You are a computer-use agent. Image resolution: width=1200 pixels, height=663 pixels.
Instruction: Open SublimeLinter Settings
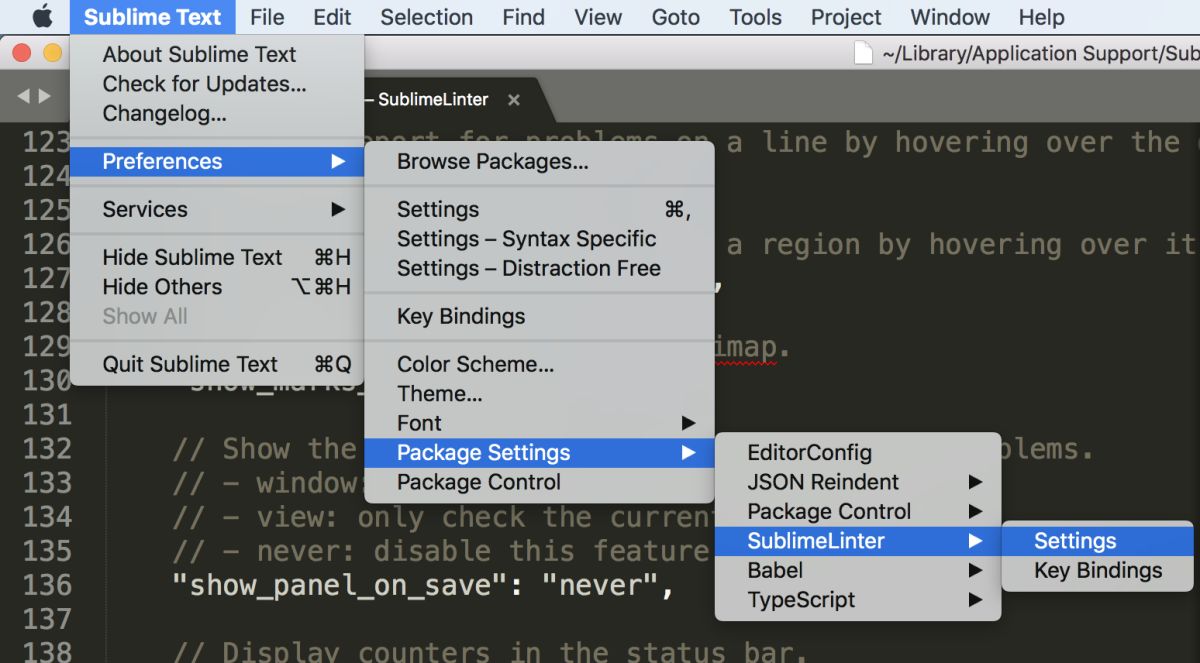click(1098, 541)
